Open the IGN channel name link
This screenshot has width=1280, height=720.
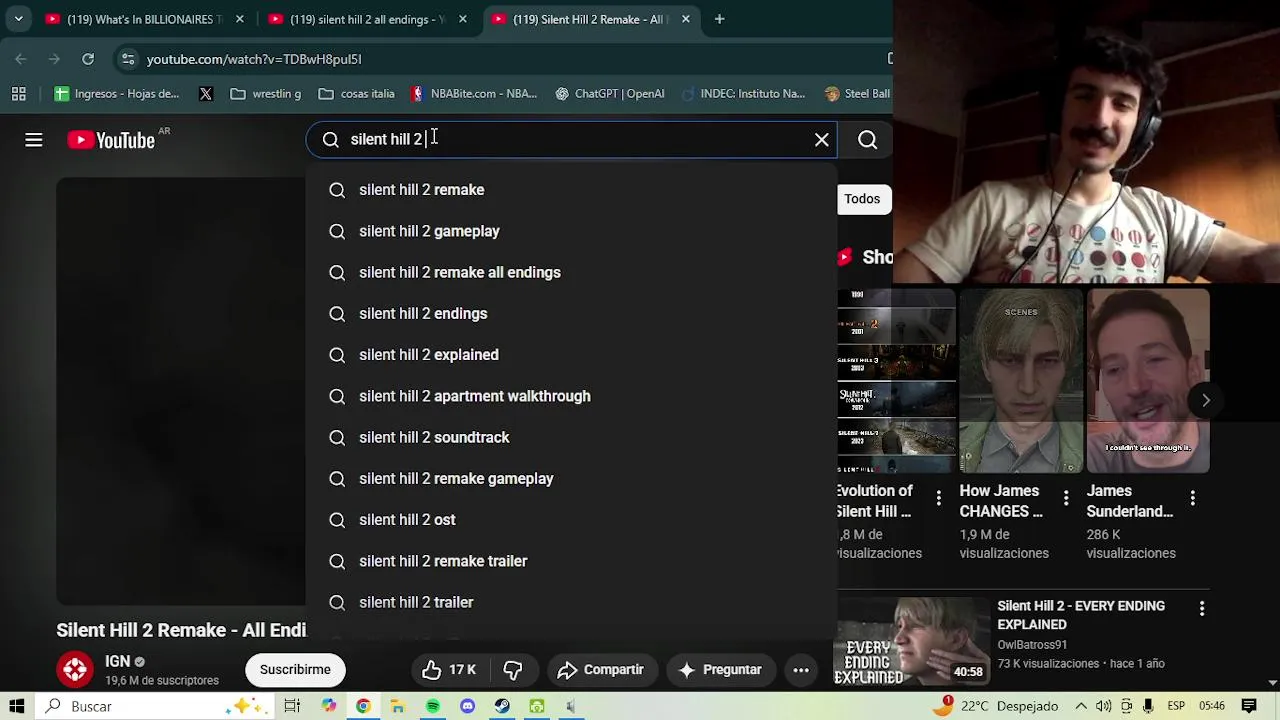[x=118, y=661]
